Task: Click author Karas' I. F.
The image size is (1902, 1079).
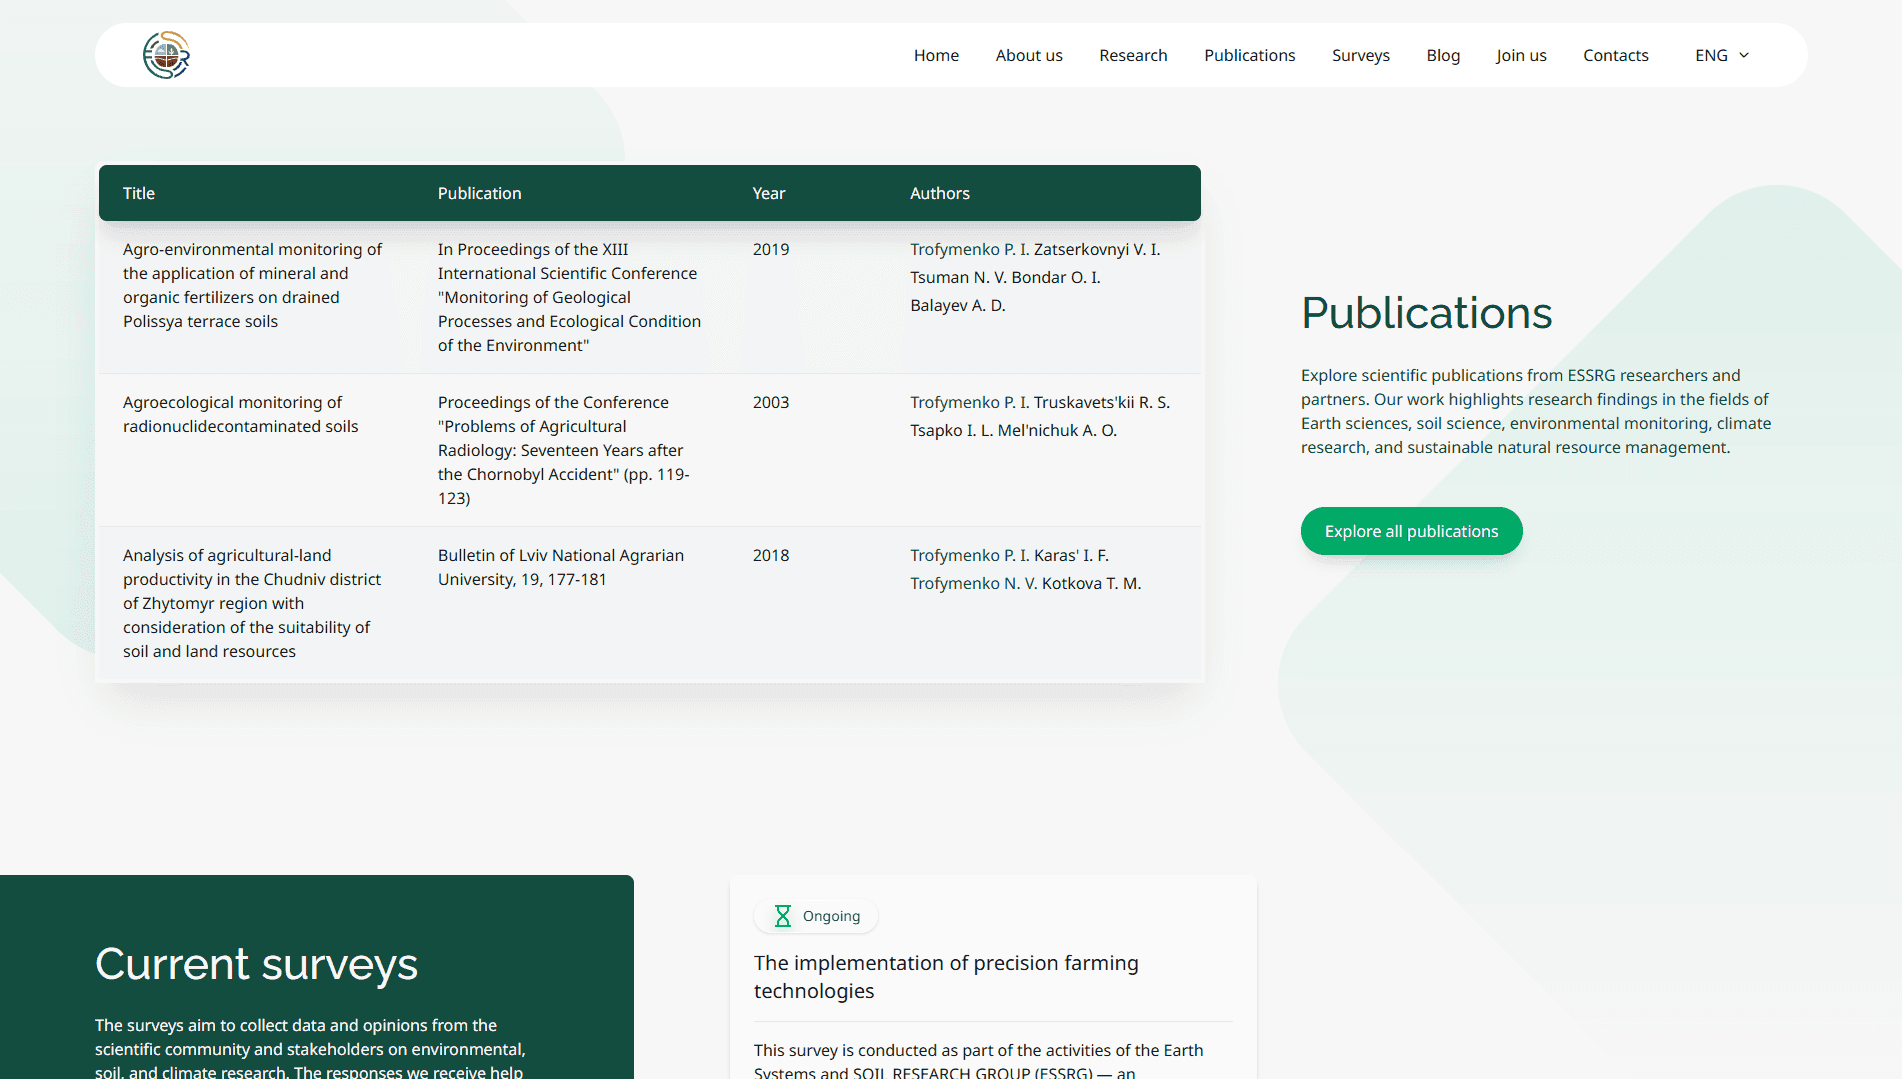Action: coord(1071,555)
